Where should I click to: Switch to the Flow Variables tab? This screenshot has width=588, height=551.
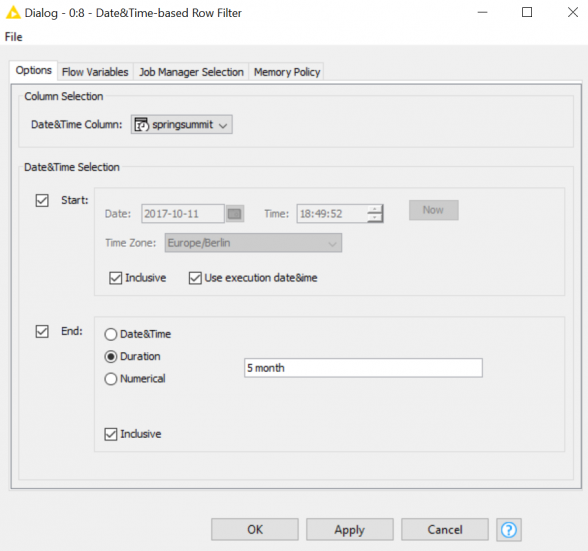[x=95, y=72]
